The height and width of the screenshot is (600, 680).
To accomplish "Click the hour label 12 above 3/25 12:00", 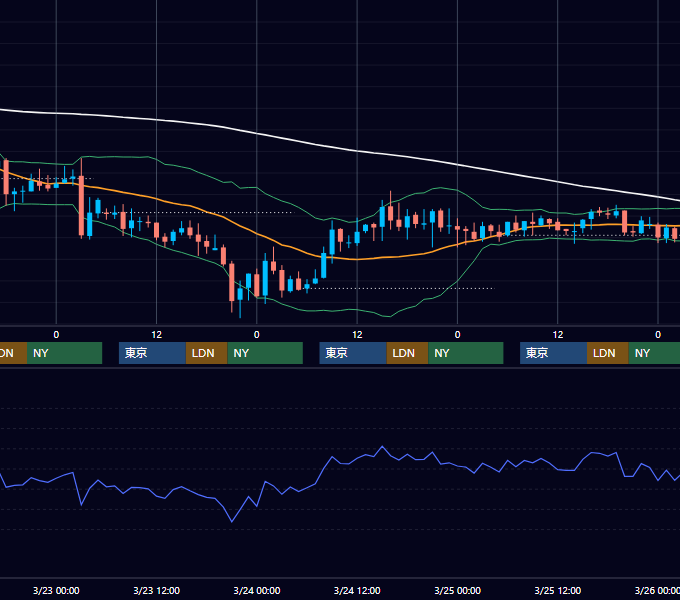I will pyautogui.click(x=558, y=335).
